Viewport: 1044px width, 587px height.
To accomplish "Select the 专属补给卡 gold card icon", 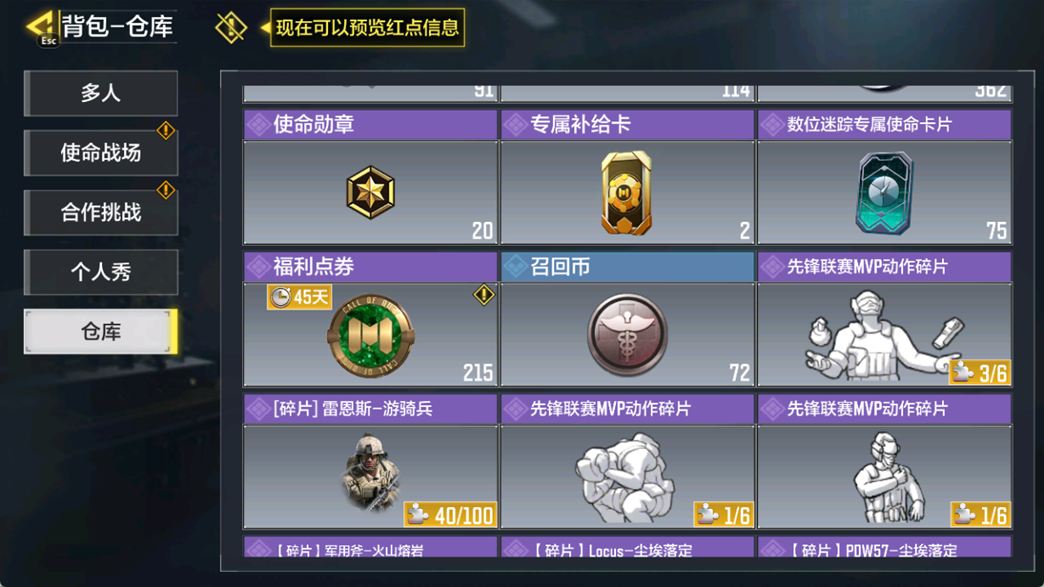I will pos(626,192).
